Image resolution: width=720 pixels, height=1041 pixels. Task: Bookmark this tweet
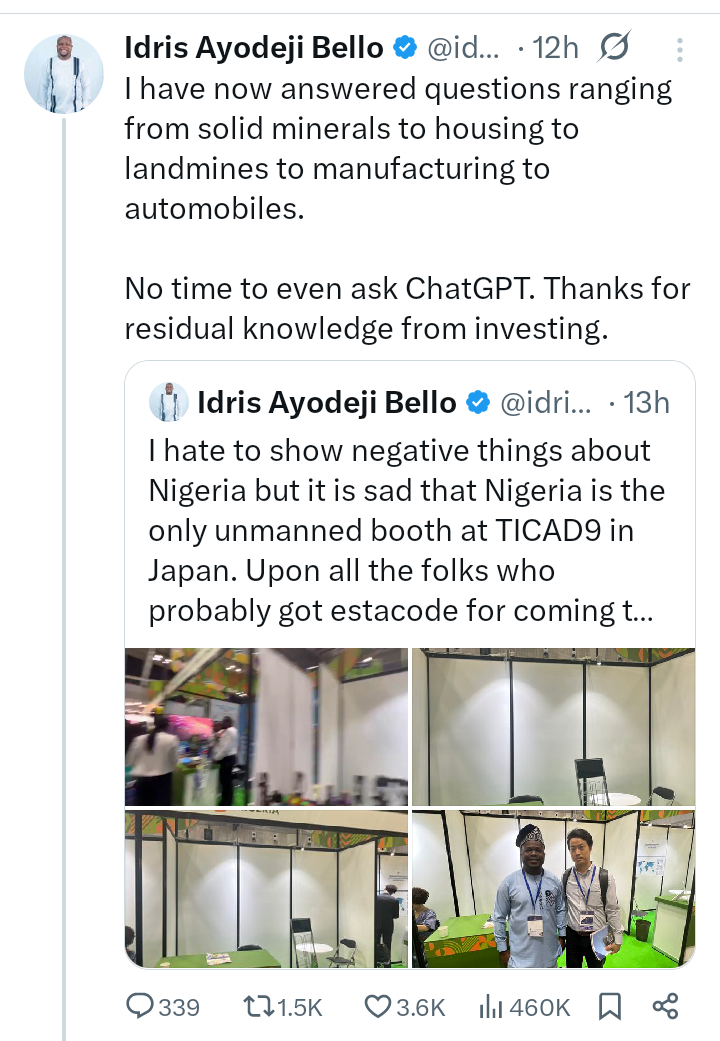(608, 1006)
